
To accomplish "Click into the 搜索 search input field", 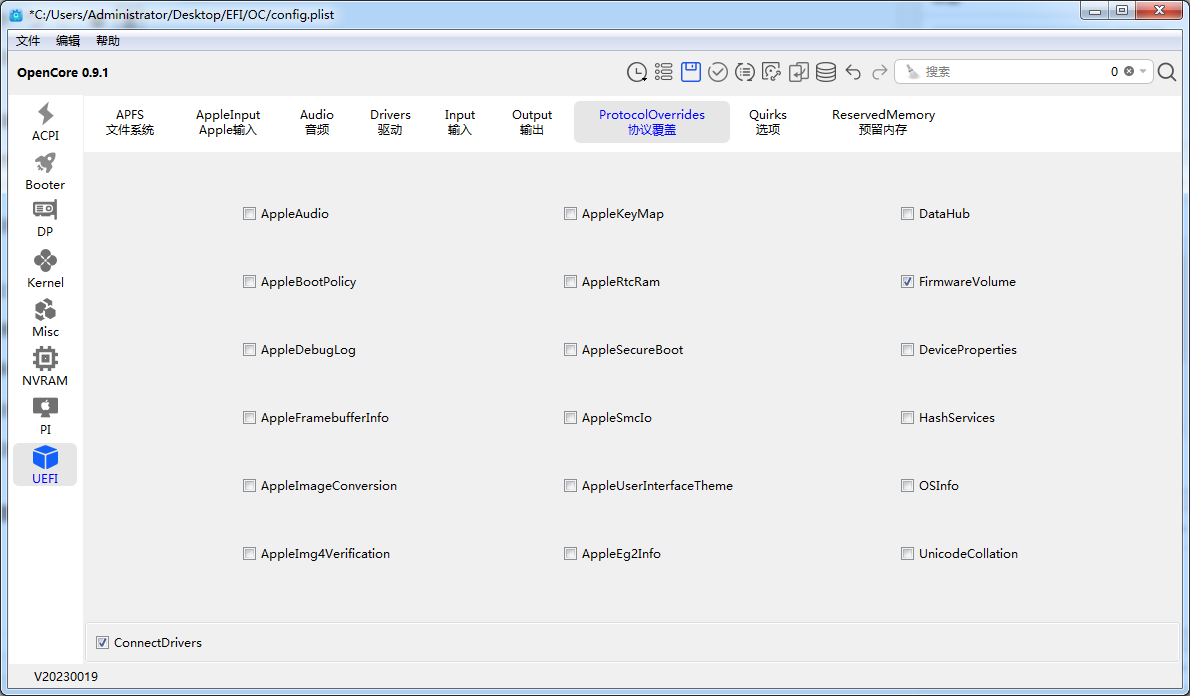I will tap(1010, 72).
